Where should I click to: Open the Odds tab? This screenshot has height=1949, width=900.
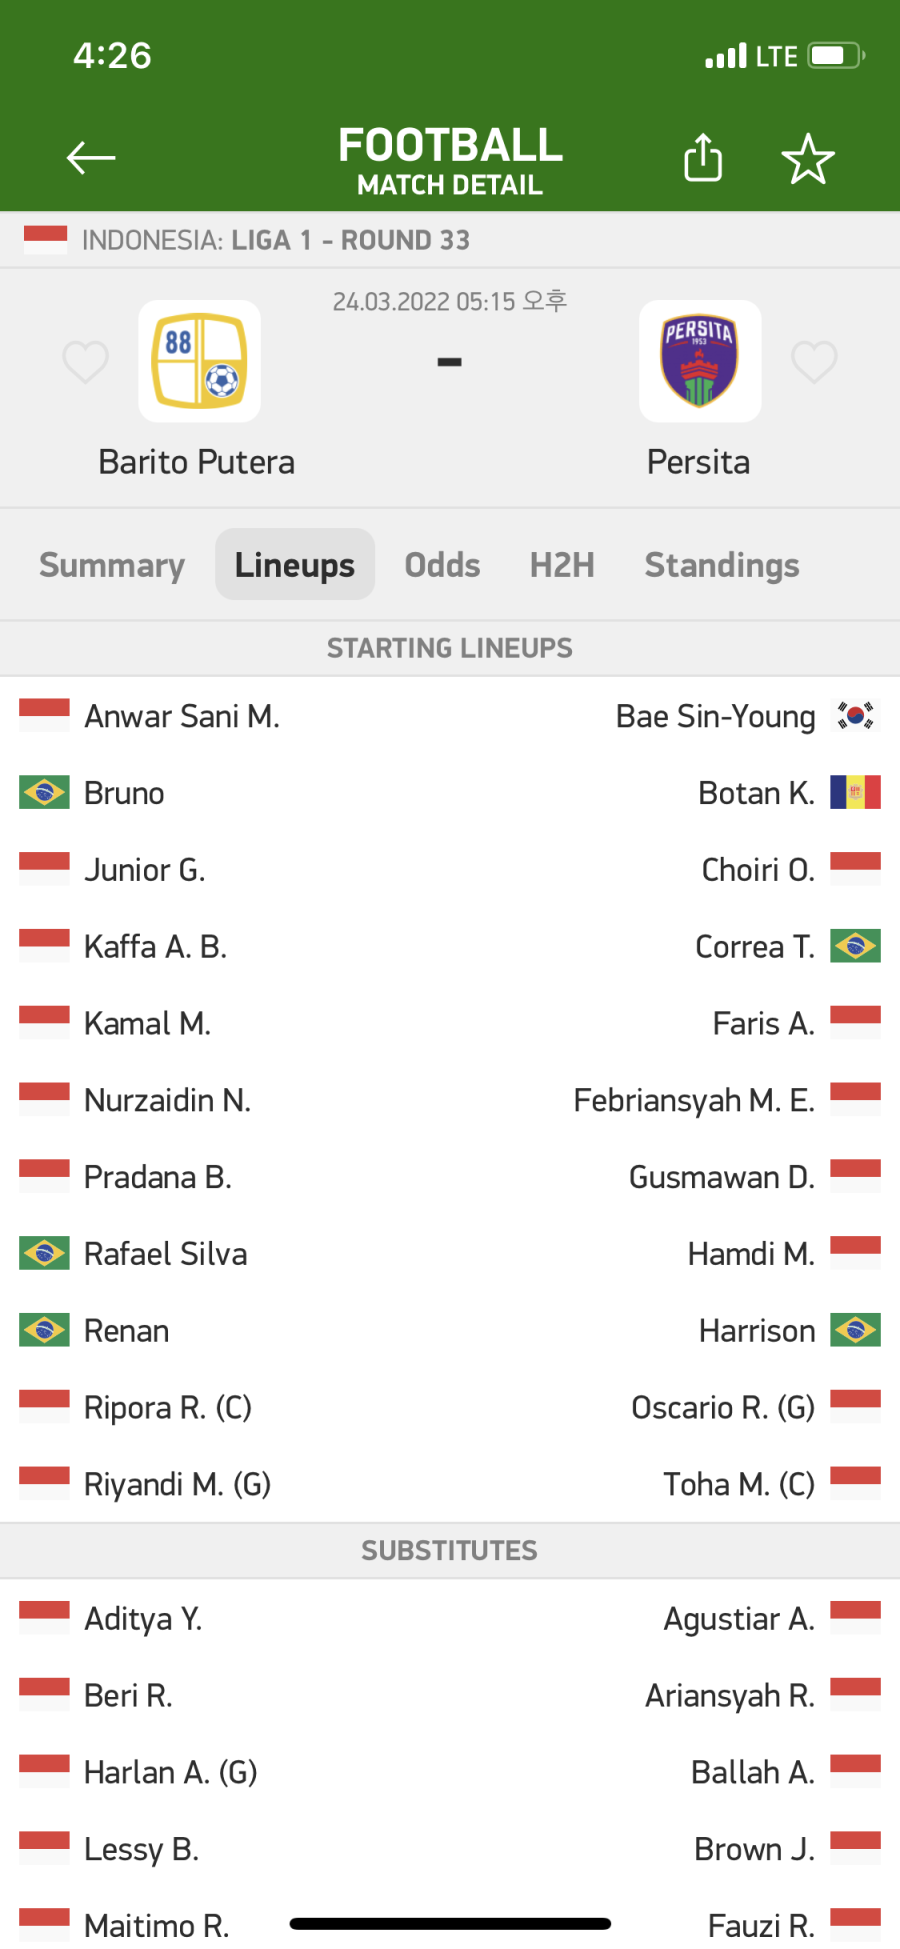[x=442, y=565]
